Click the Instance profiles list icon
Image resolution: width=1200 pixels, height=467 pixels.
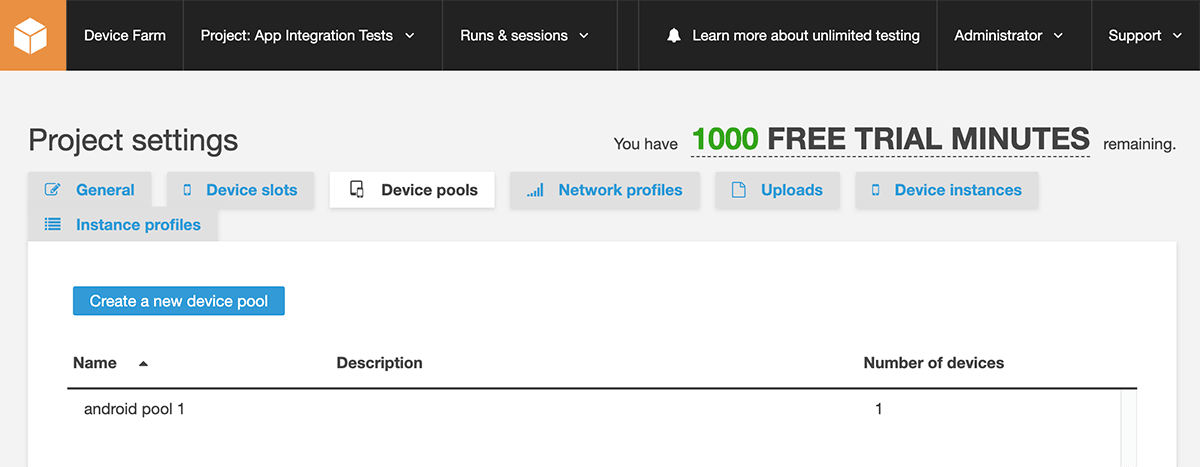(53, 225)
